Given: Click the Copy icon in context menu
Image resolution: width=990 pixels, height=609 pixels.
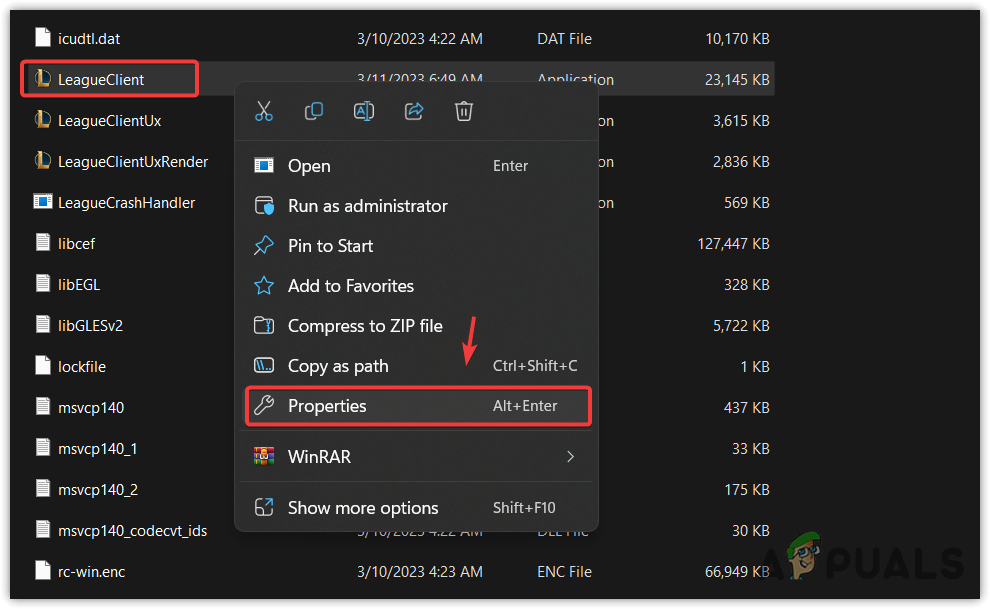Looking at the screenshot, I should [314, 111].
